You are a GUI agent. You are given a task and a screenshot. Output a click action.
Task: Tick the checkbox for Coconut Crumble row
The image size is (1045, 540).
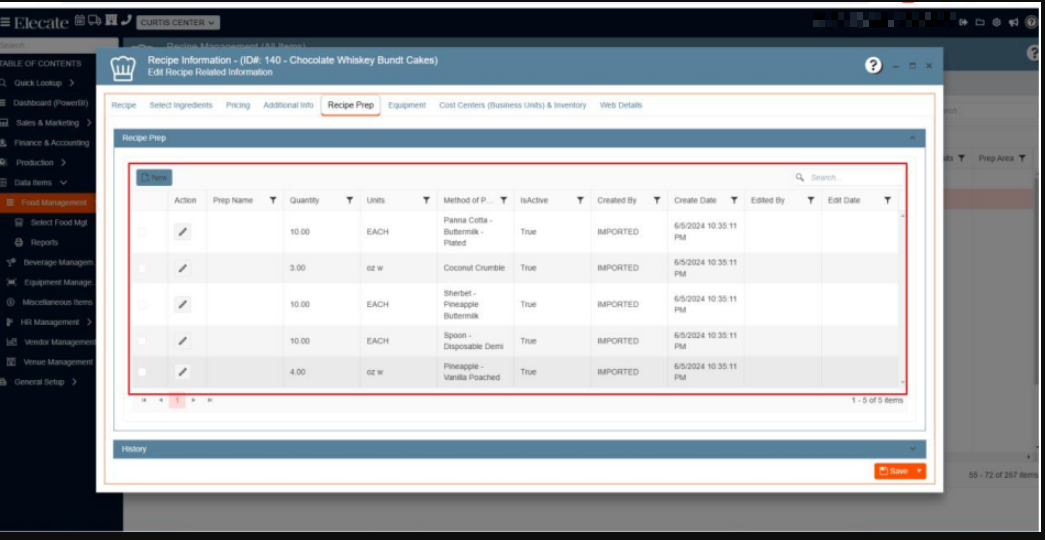pos(142,268)
